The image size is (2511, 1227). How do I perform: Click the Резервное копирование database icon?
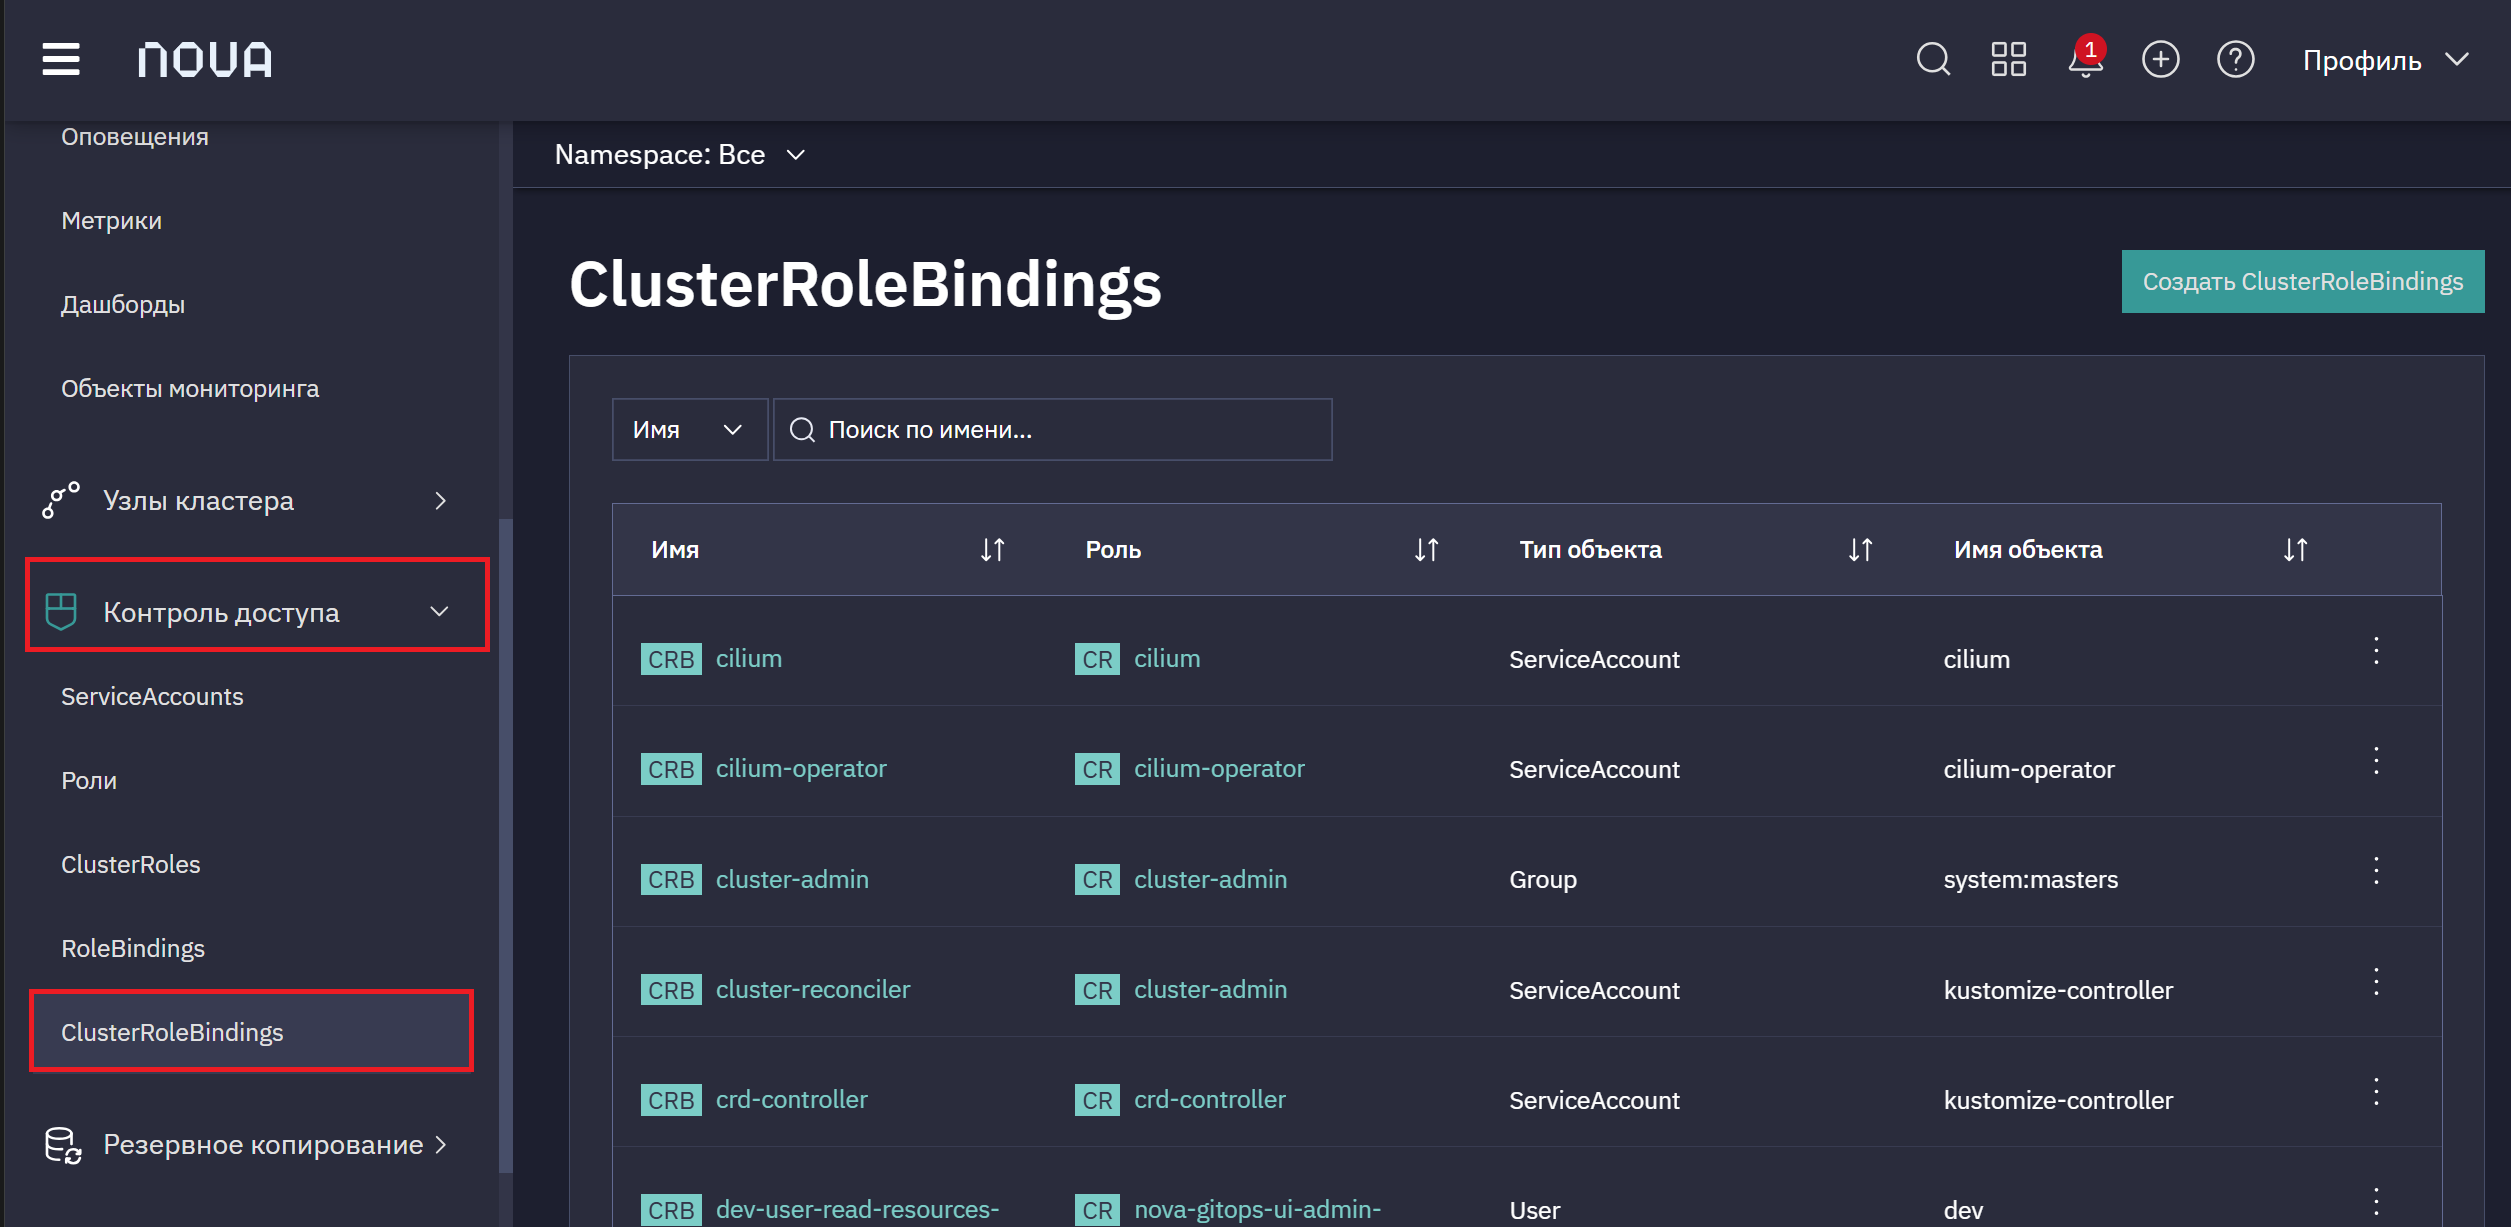pos(62,1145)
